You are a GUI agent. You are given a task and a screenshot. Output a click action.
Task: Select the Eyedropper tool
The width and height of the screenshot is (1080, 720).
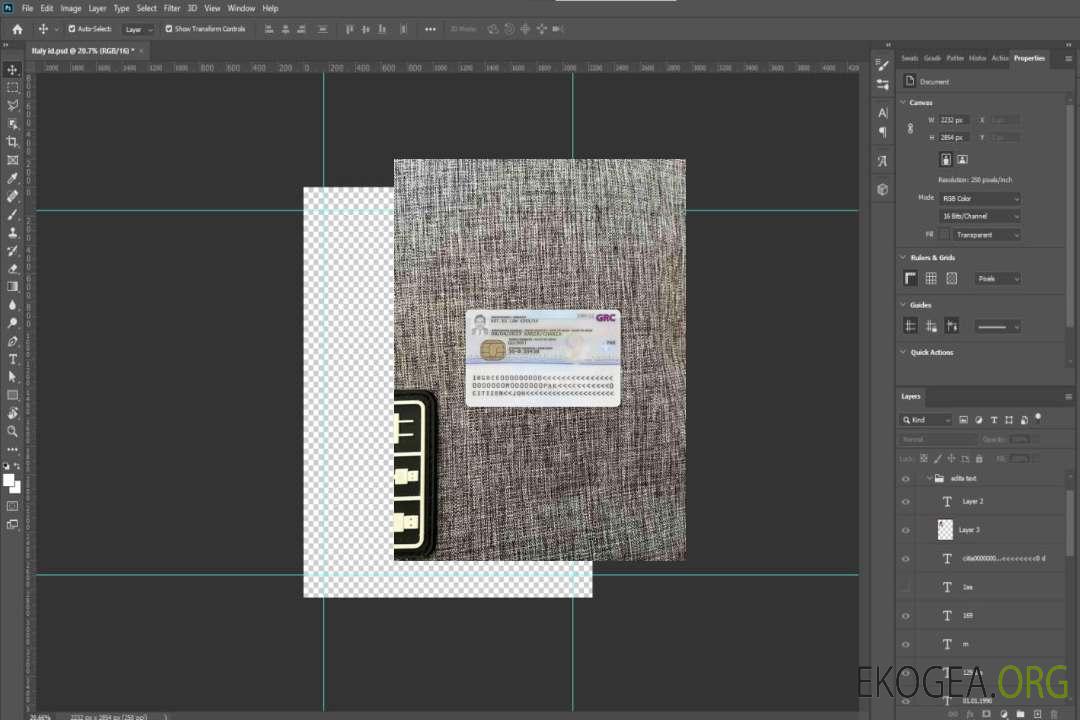13,178
